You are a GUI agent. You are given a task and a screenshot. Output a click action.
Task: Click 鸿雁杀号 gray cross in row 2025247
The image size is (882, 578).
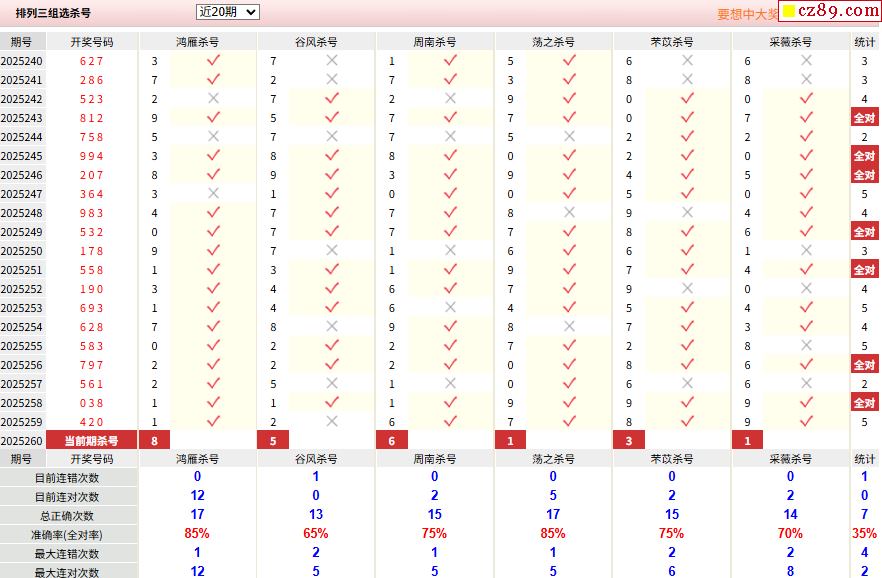point(213,193)
